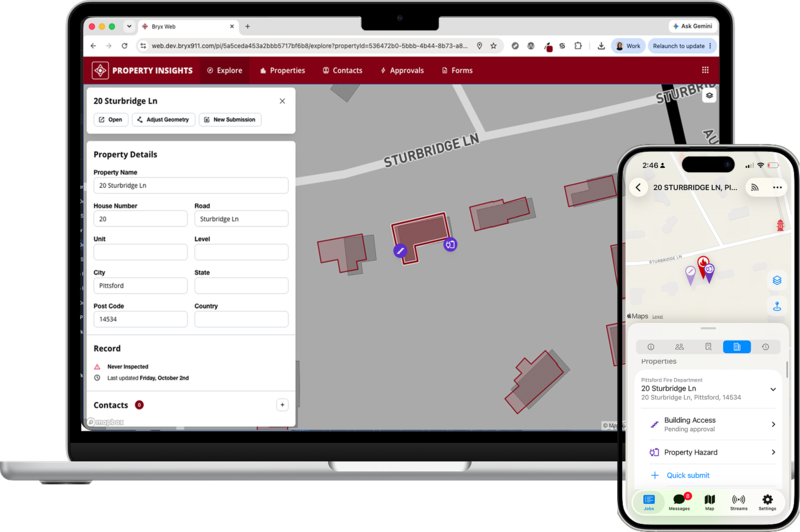Screen dimensions: 800x532
Task: Select the notes tab in phone segment bar
Action: pos(708,347)
